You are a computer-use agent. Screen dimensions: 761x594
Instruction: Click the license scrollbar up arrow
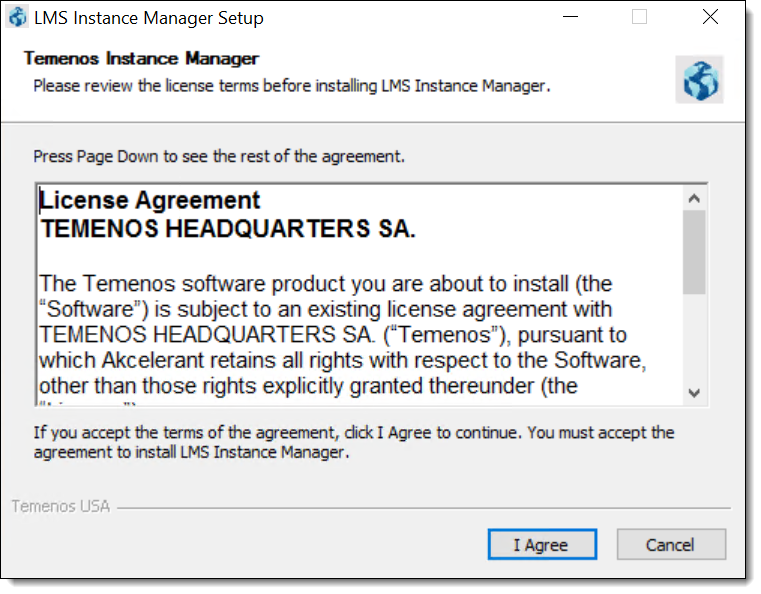pyautogui.click(x=694, y=198)
